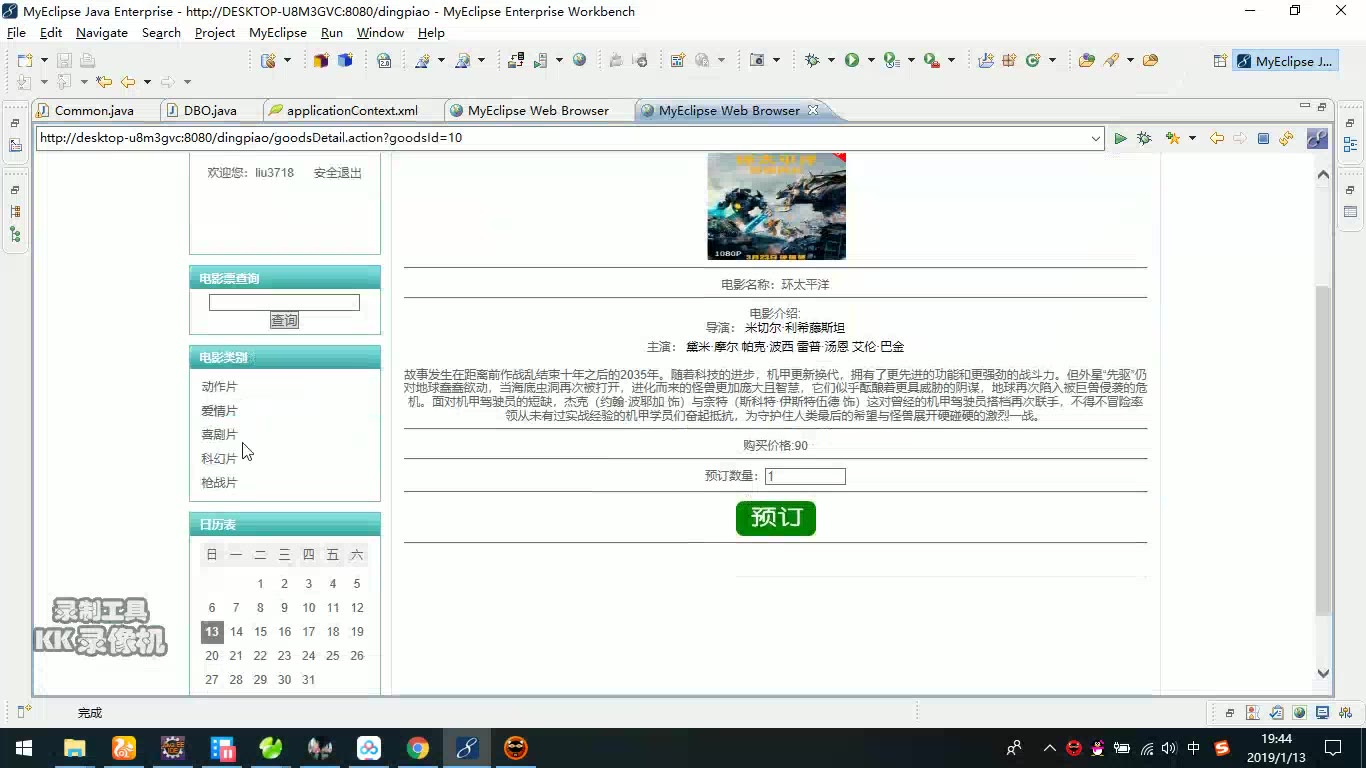Open the File menu
Image resolution: width=1366 pixels, height=768 pixels.
click(x=17, y=33)
